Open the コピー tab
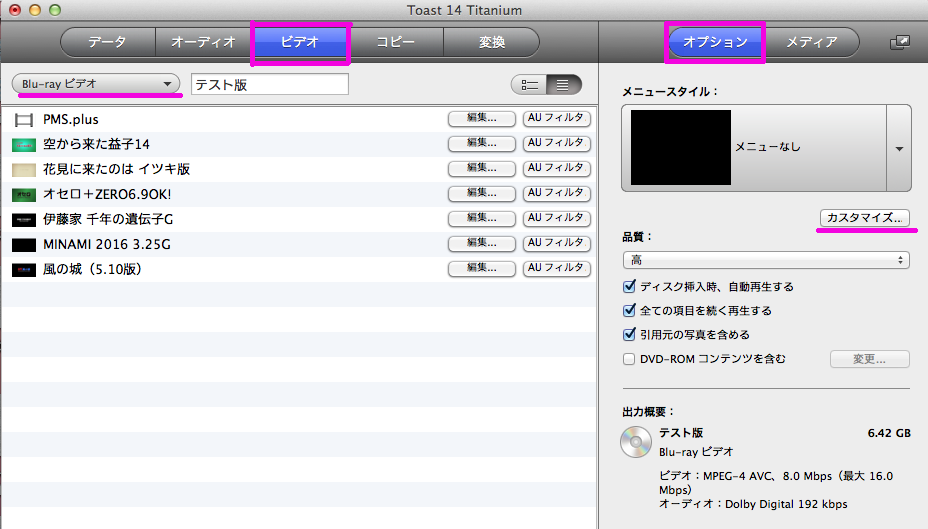The image size is (928, 529). pyautogui.click(x=395, y=42)
